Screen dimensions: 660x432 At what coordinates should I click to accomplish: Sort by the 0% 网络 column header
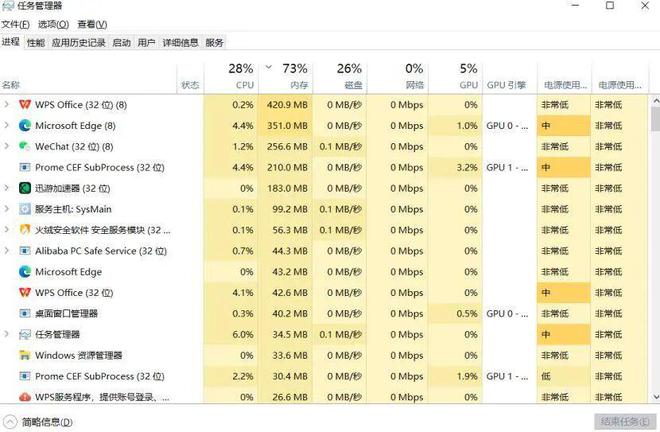(x=397, y=77)
